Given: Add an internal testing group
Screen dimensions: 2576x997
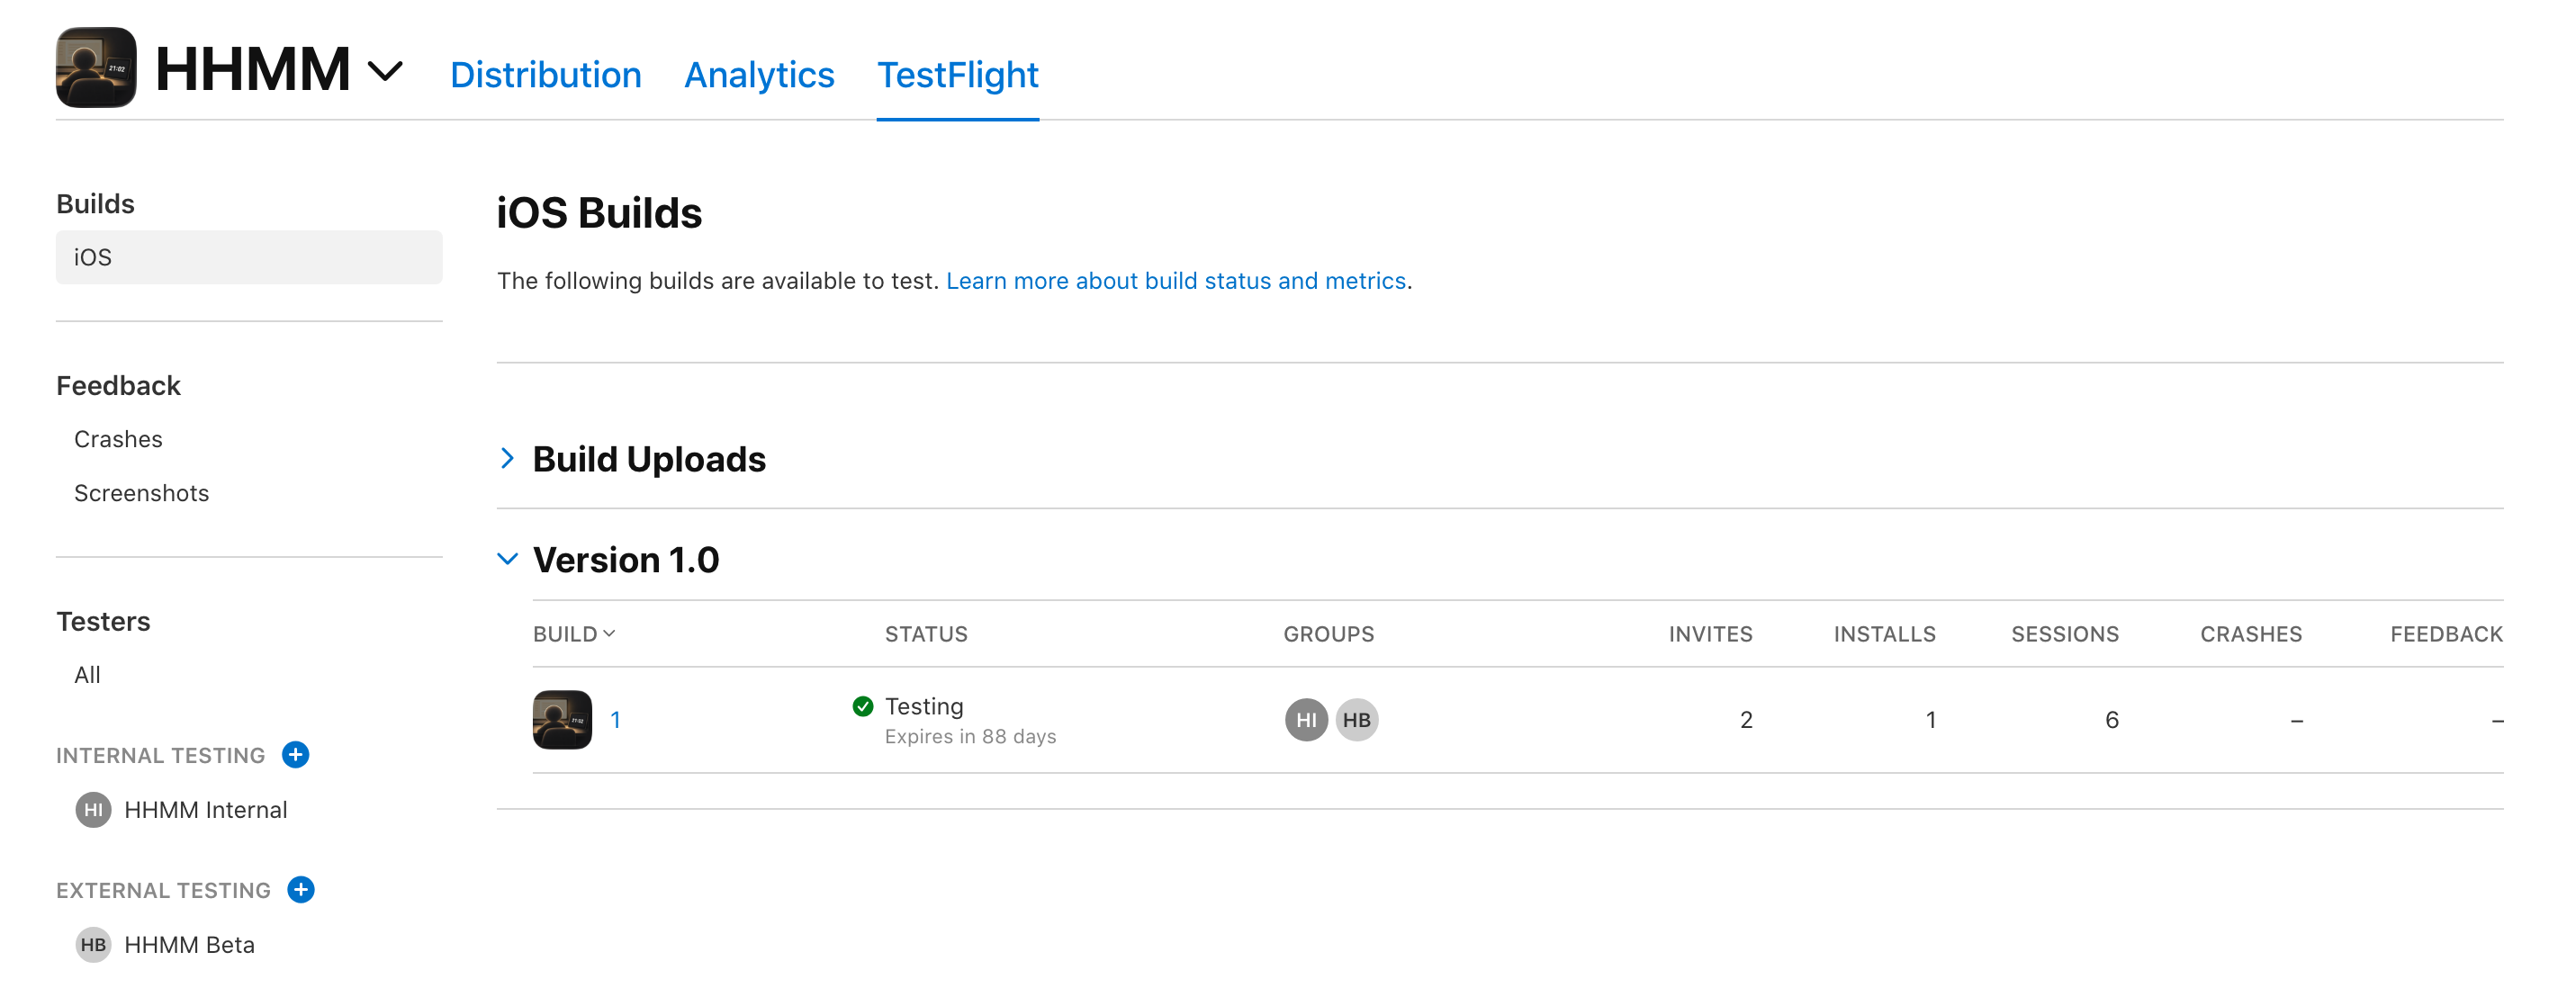Looking at the screenshot, I should pos(295,755).
